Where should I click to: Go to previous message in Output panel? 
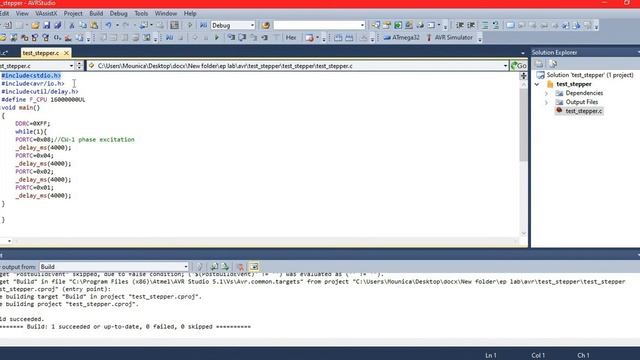214,267
